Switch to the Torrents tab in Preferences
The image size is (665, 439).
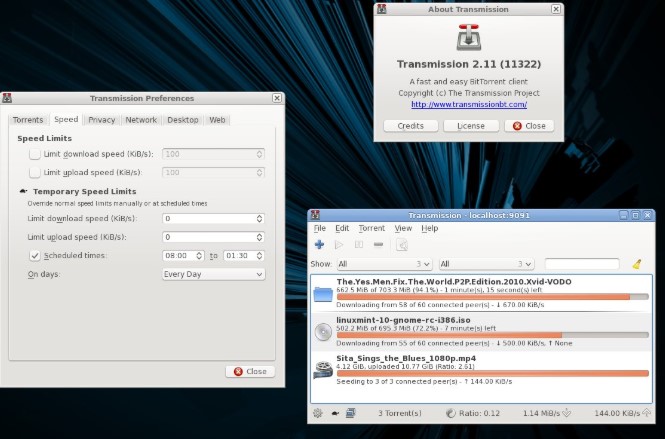click(x=28, y=120)
